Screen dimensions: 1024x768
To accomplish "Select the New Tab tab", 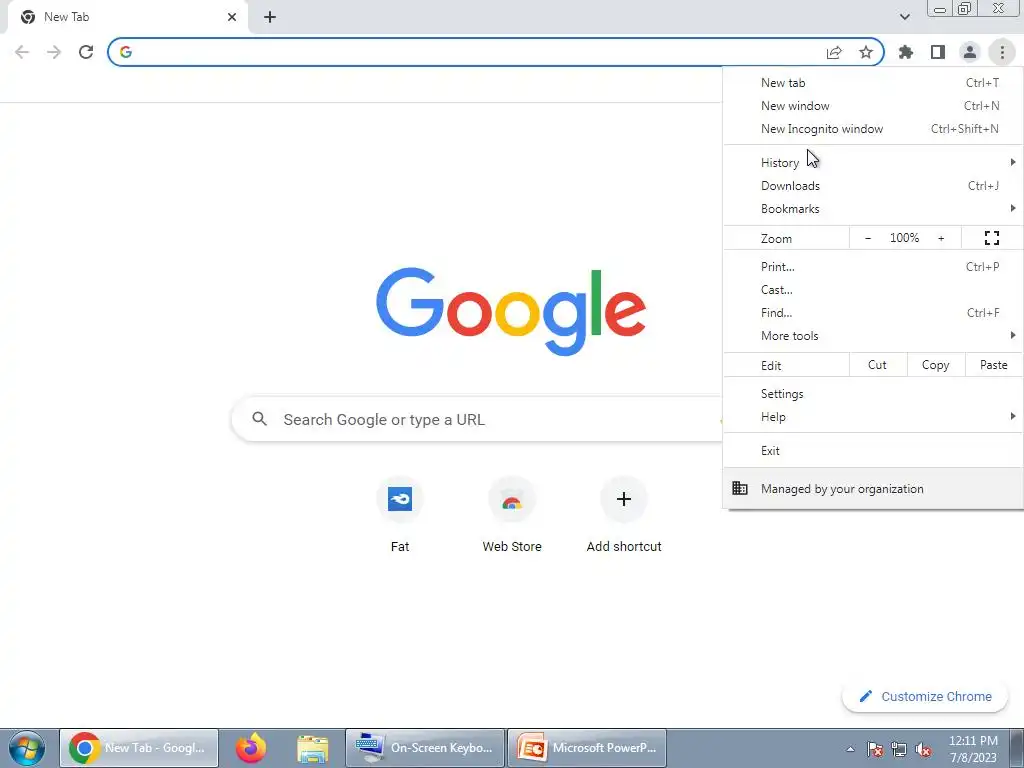I will tap(127, 17).
